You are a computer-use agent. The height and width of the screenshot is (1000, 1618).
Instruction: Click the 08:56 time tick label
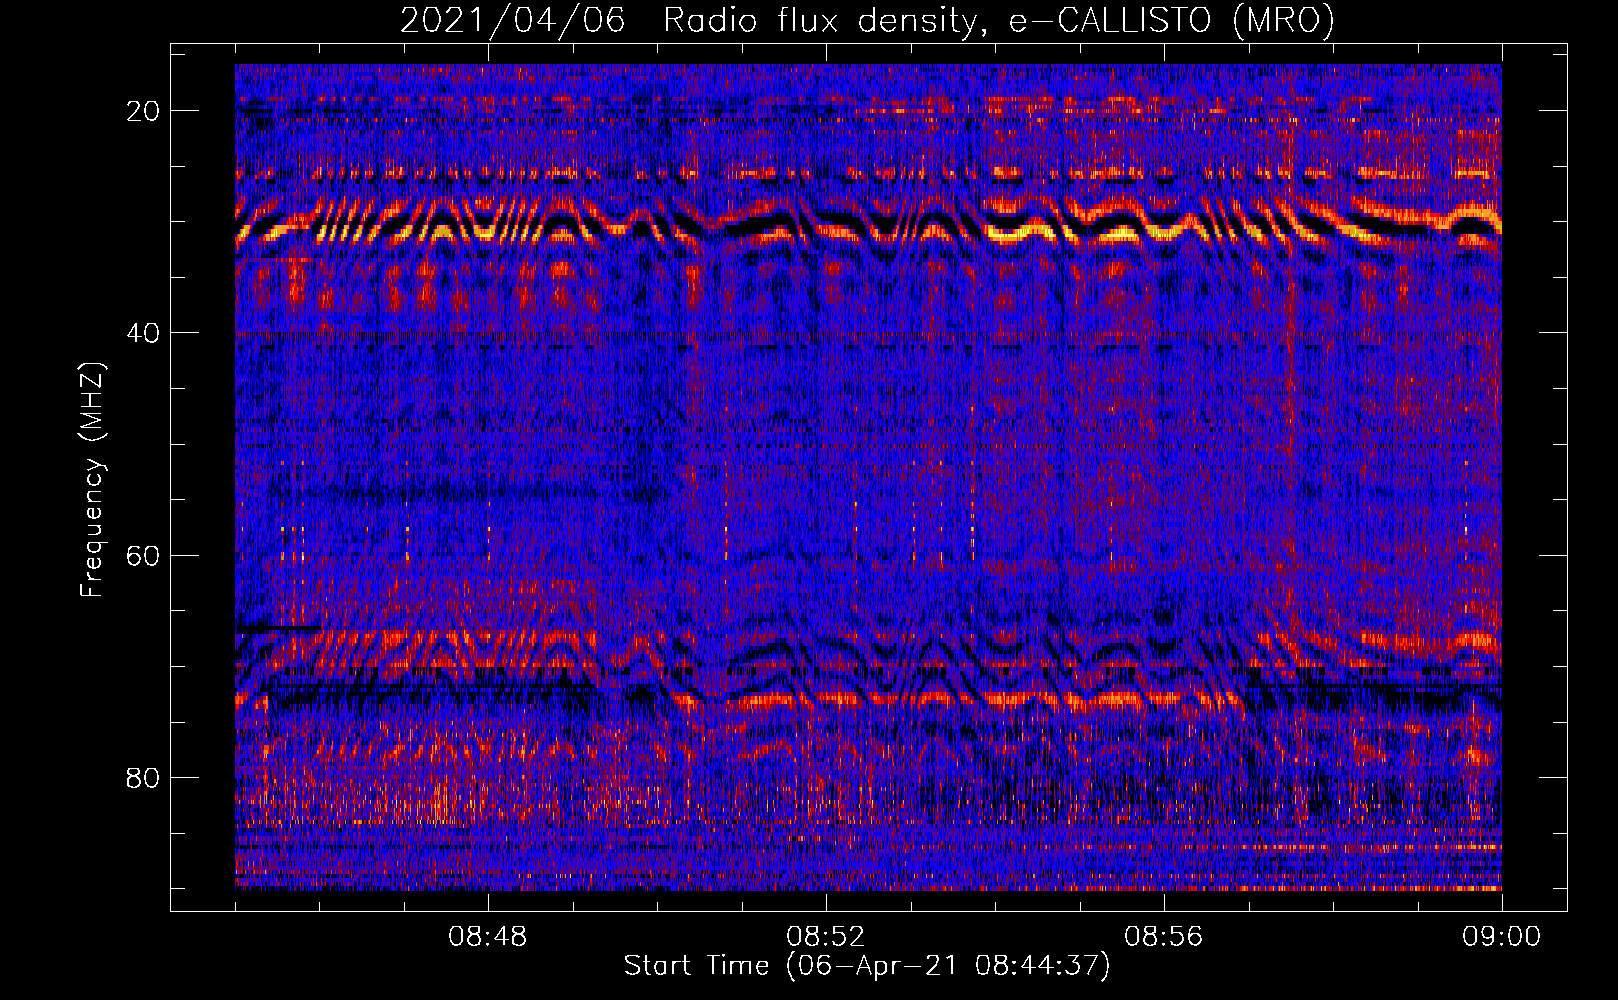pyautogui.click(x=1164, y=937)
